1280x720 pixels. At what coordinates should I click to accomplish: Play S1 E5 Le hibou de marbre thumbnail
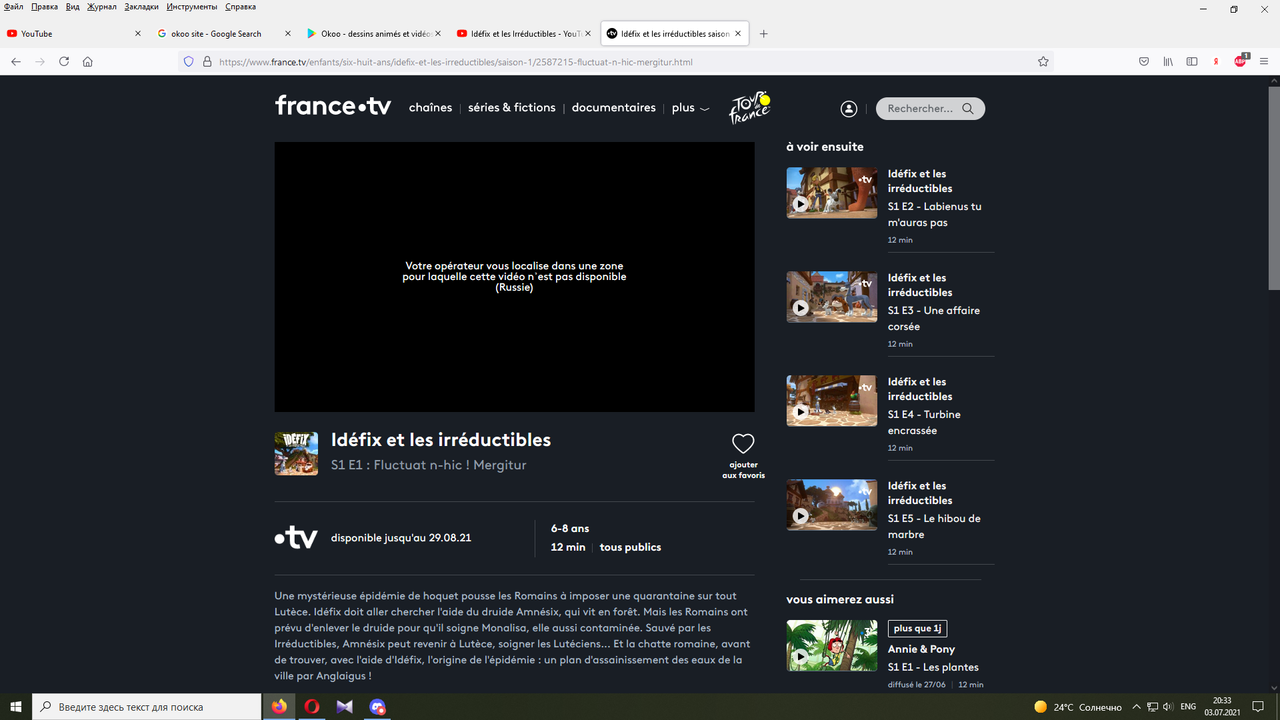click(831, 504)
